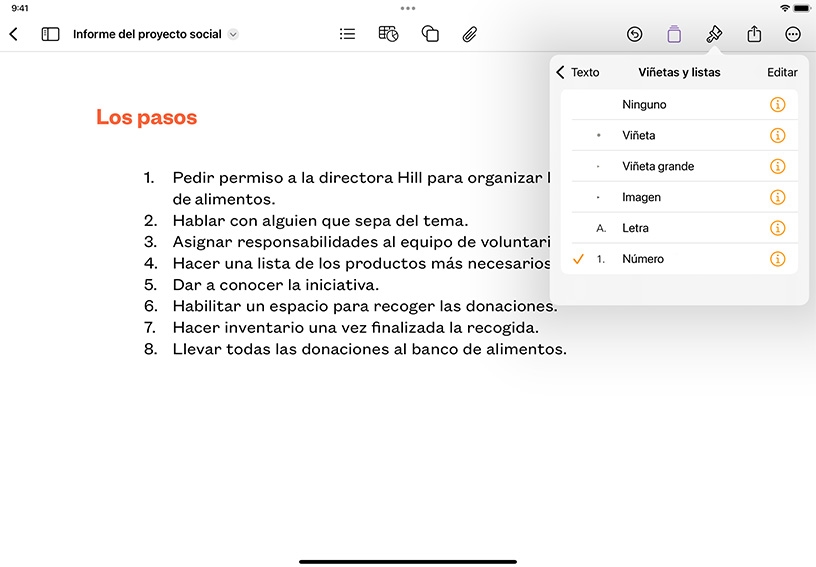Expand the document title dropdown chevron
The height and width of the screenshot is (567, 816).
(233, 34)
